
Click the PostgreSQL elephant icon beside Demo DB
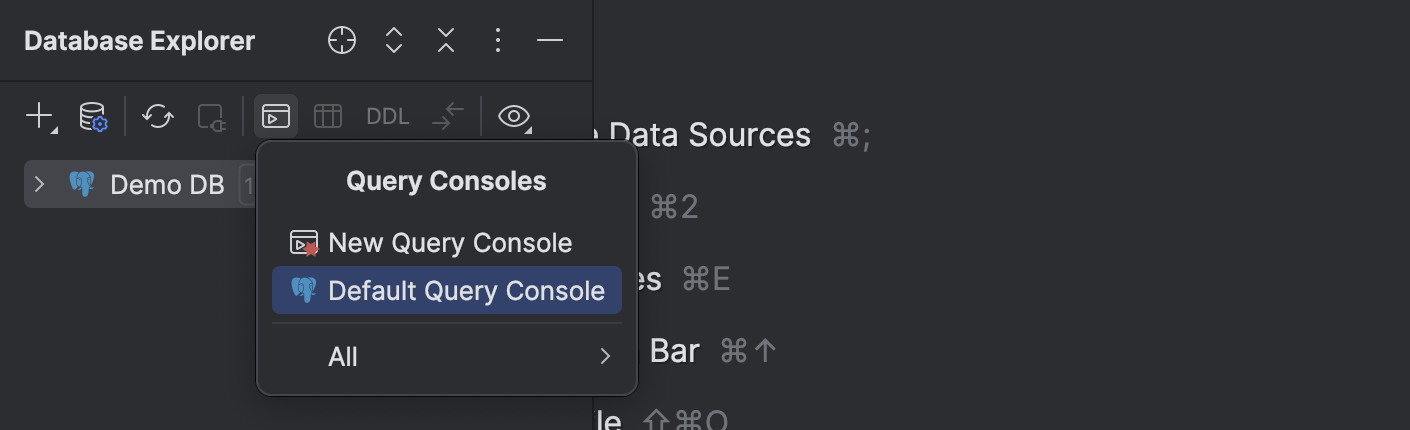[81, 184]
